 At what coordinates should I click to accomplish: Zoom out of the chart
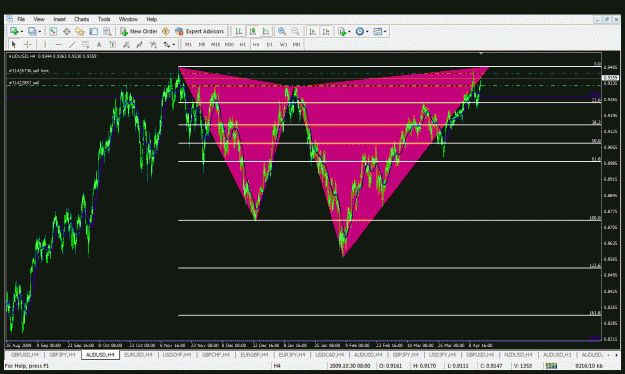coord(295,31)
